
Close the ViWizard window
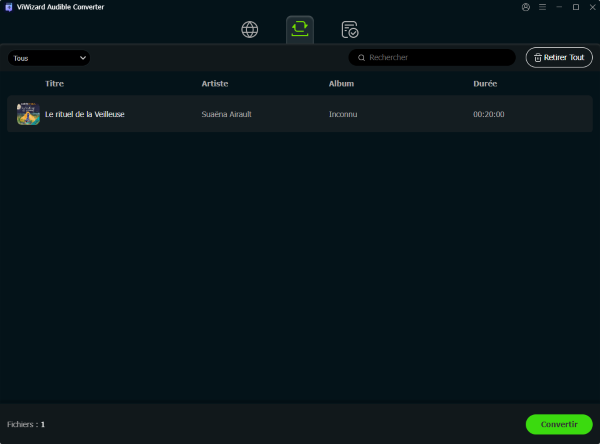(592, 7)
